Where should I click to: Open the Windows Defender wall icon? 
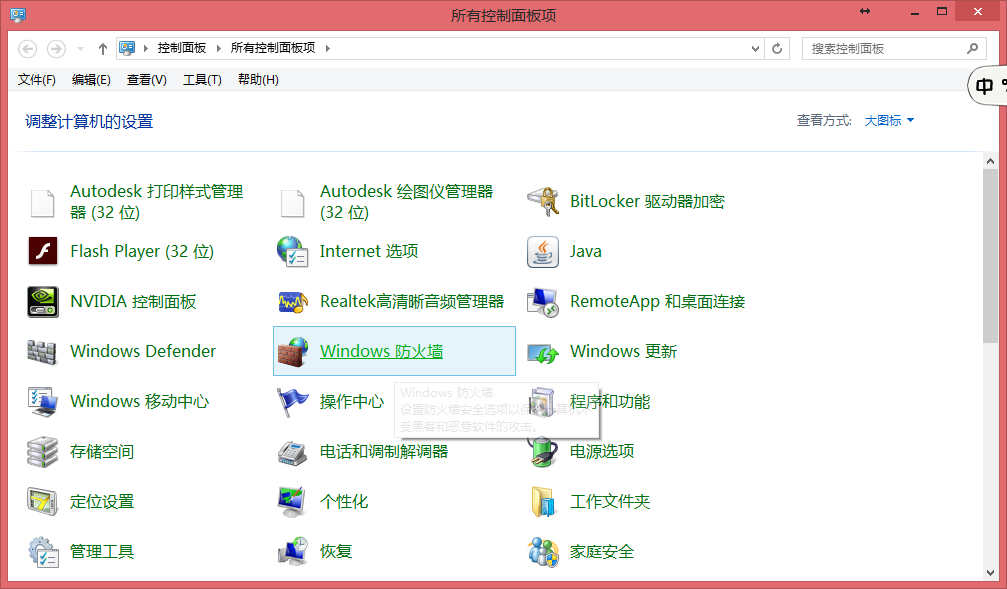point(42,351)
